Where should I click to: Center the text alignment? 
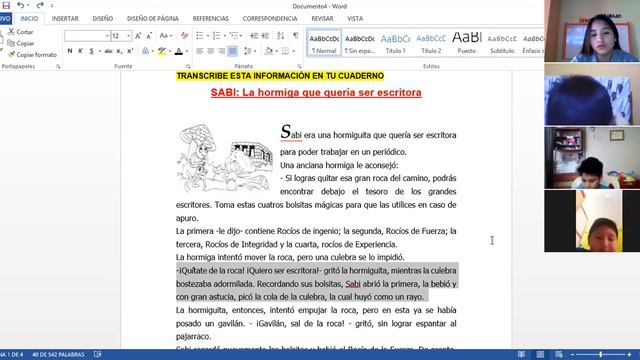pos(211,51)
